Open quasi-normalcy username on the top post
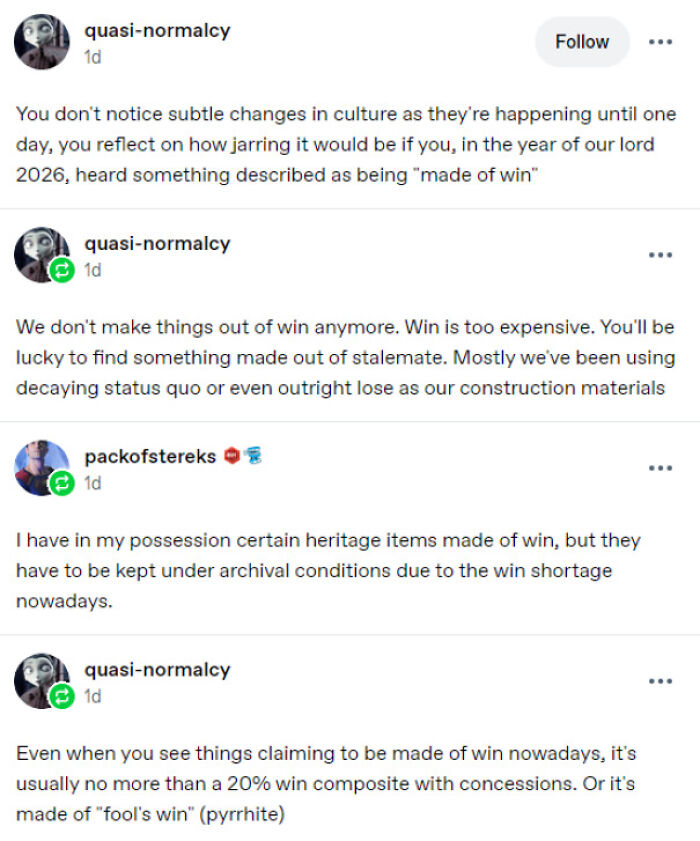This screenshot has height=841, width=700. pos(157,31)
